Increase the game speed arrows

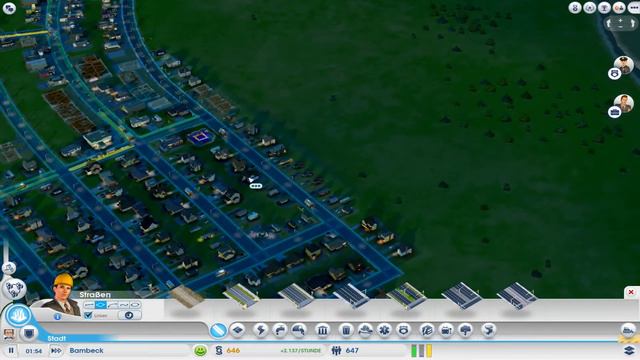[56, 350]
